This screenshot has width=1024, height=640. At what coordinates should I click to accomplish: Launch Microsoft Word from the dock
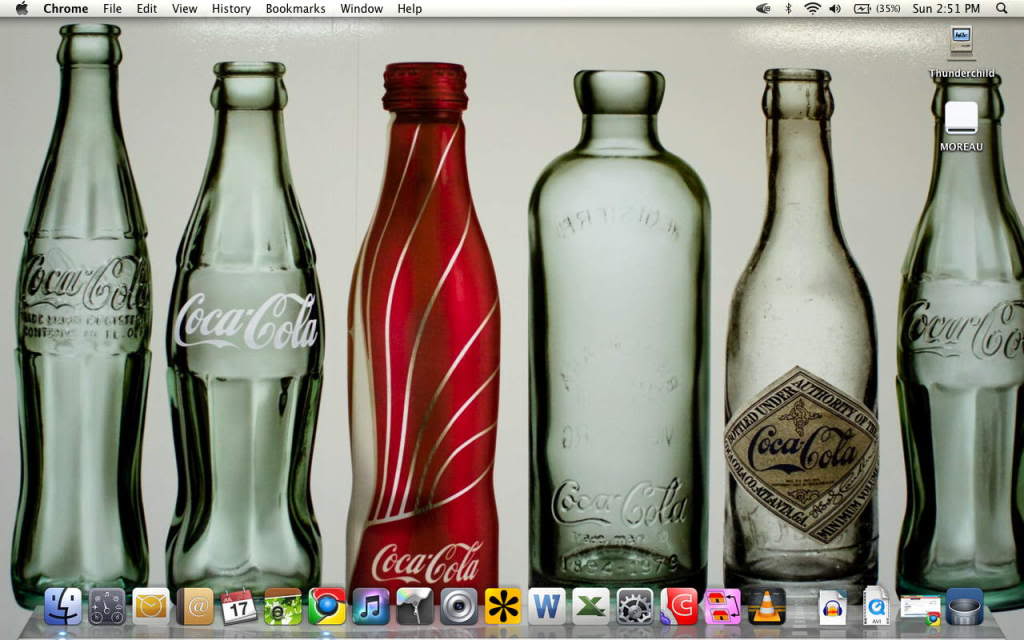coord(547,607)
